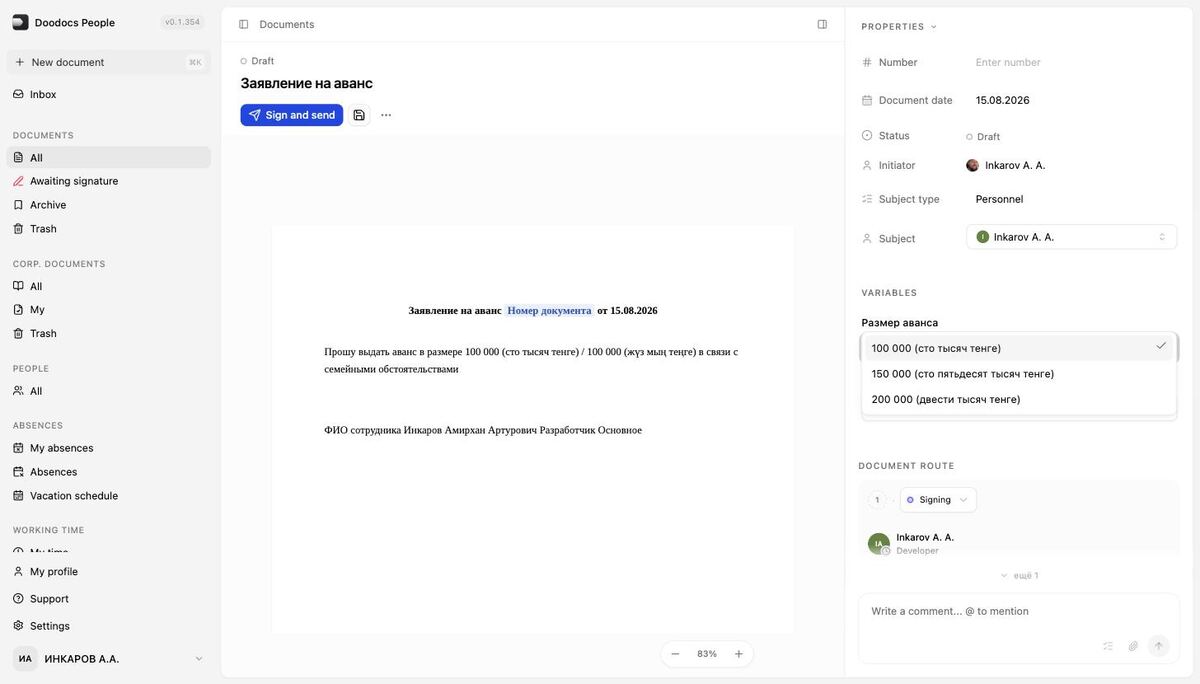The height and width of the screenshot is (684, 1200).
Task: Click the Support chat icon
Action: tap(18, 599)
